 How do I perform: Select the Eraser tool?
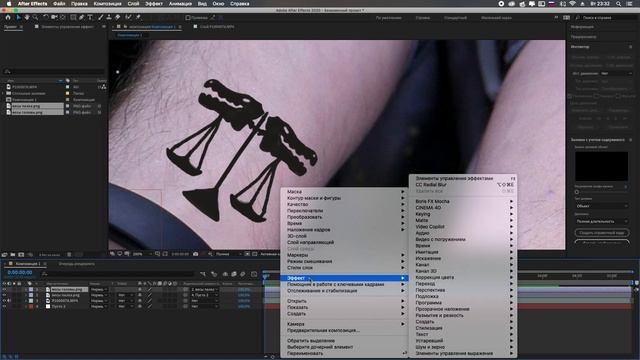(118, 18)
